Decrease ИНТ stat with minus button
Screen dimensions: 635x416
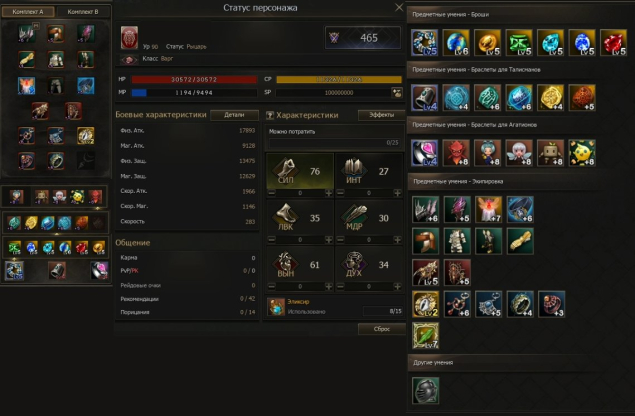coord(341,193)
